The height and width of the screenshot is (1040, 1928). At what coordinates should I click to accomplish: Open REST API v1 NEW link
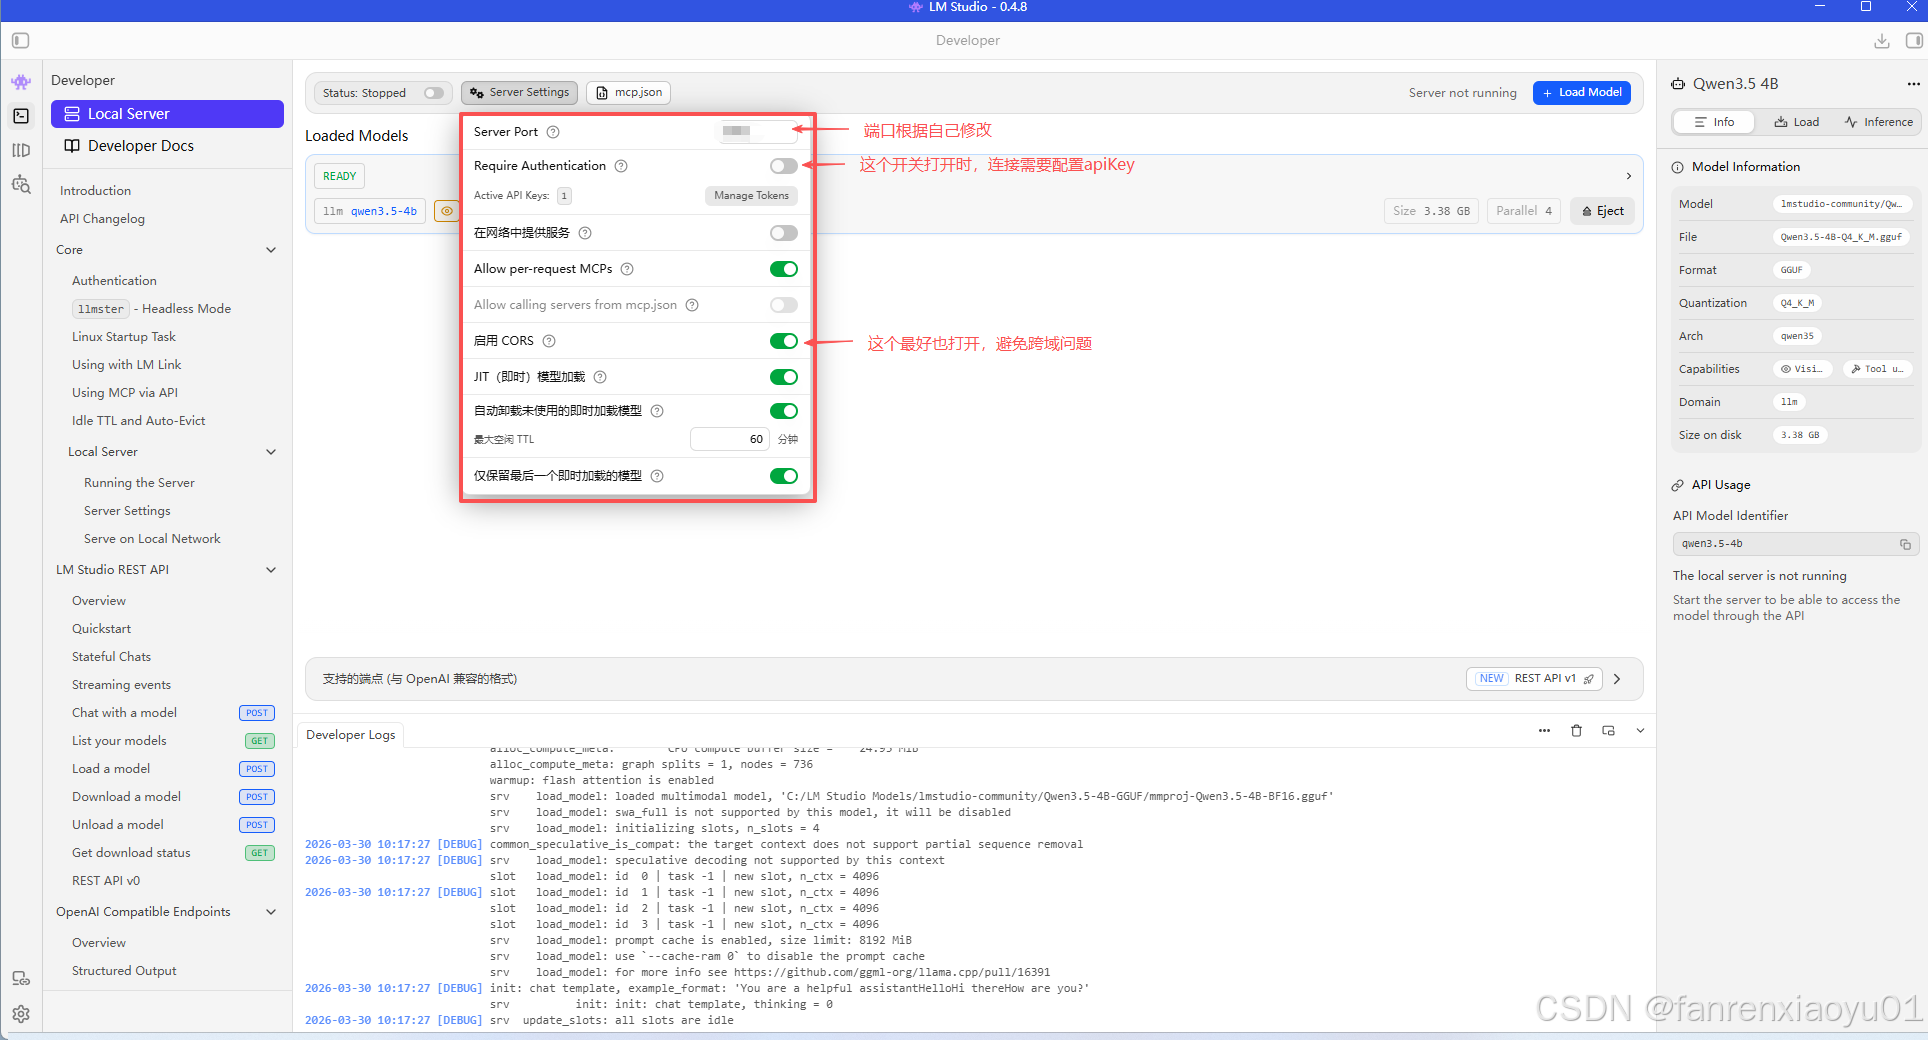pos(1535,679)
